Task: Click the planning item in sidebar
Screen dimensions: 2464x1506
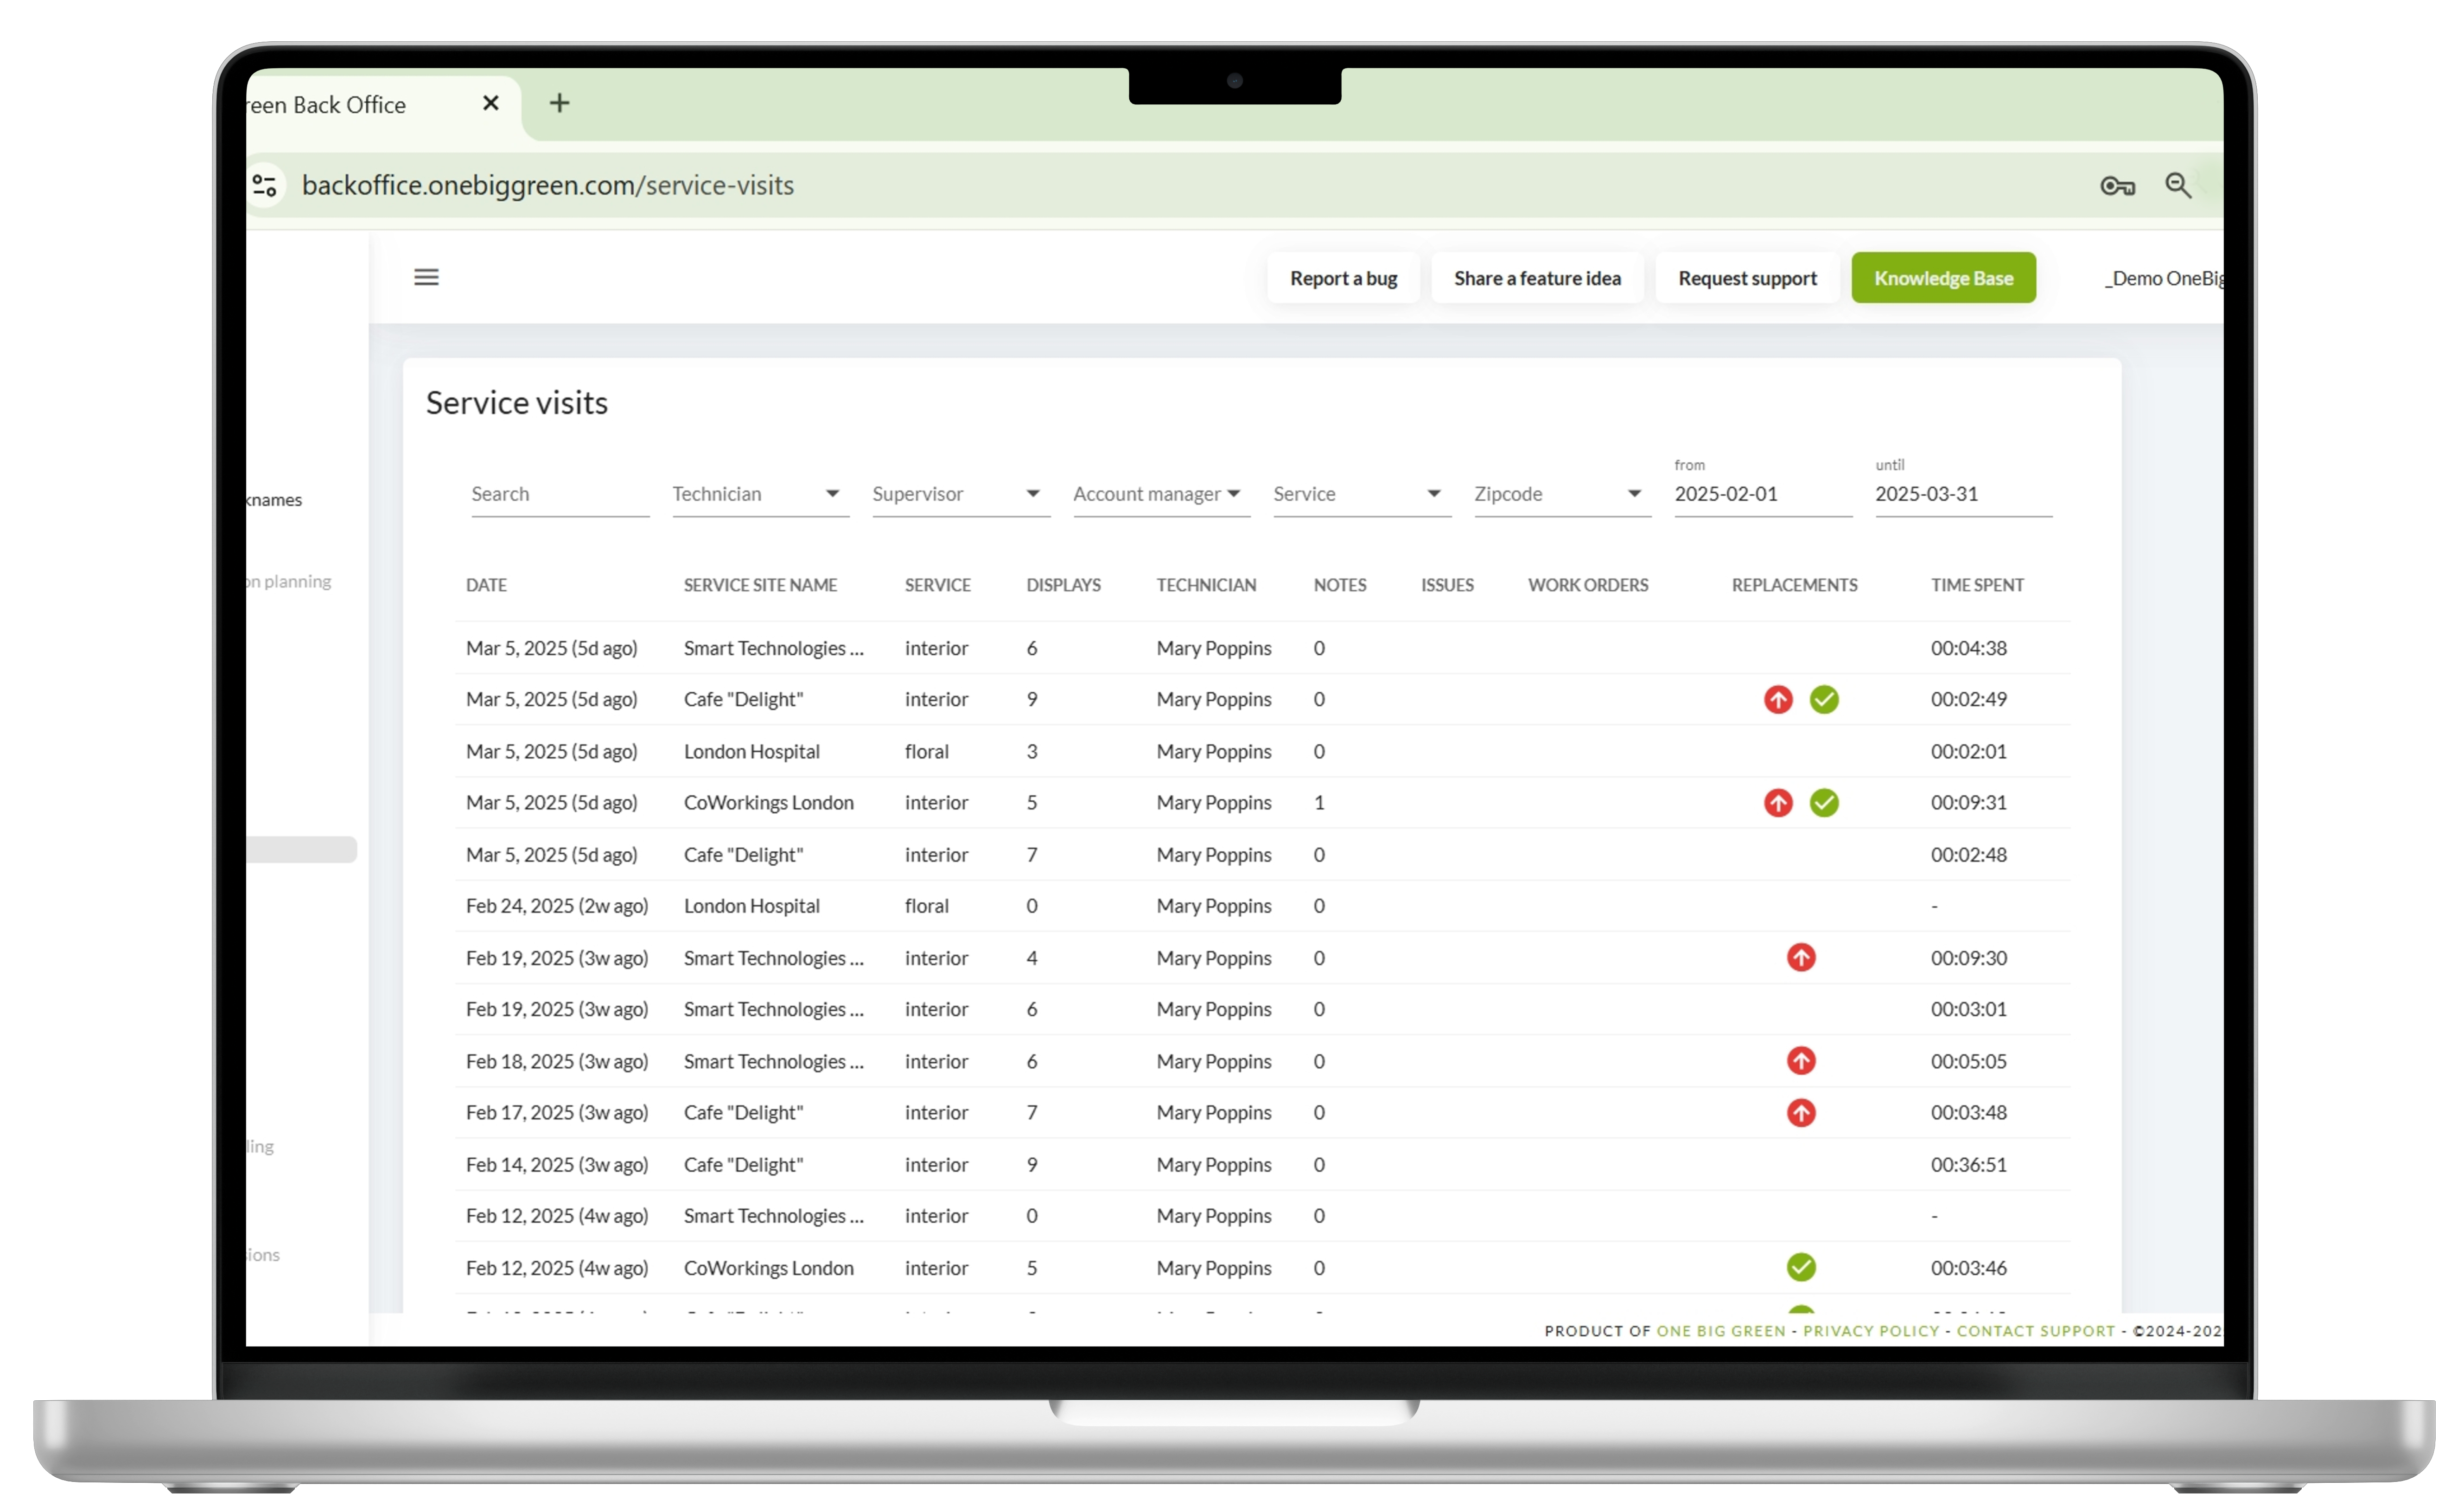Action: 289,581
